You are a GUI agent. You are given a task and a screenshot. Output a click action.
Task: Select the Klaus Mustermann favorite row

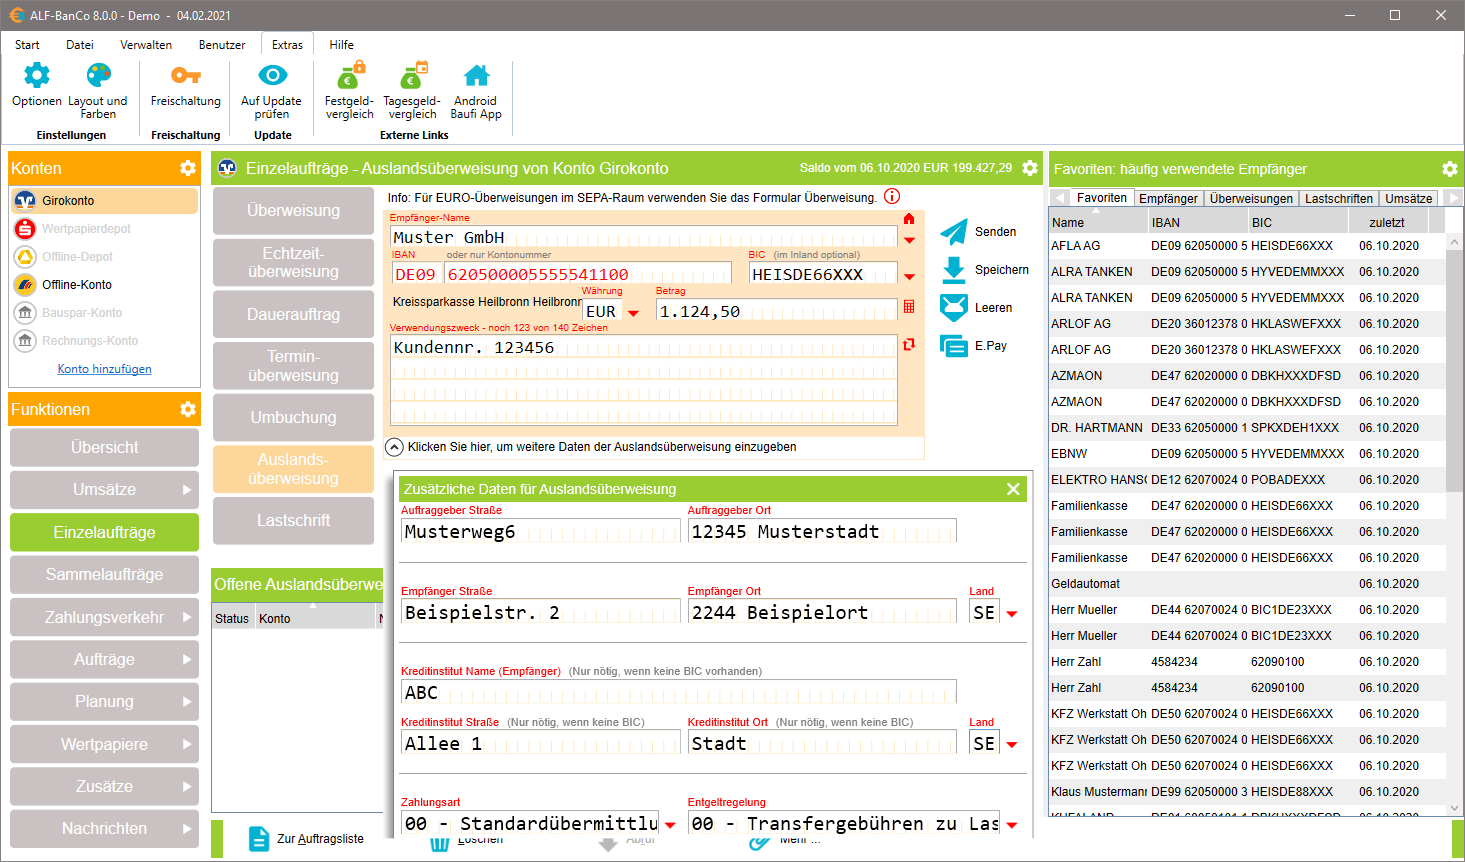(x=1247, y=792)
